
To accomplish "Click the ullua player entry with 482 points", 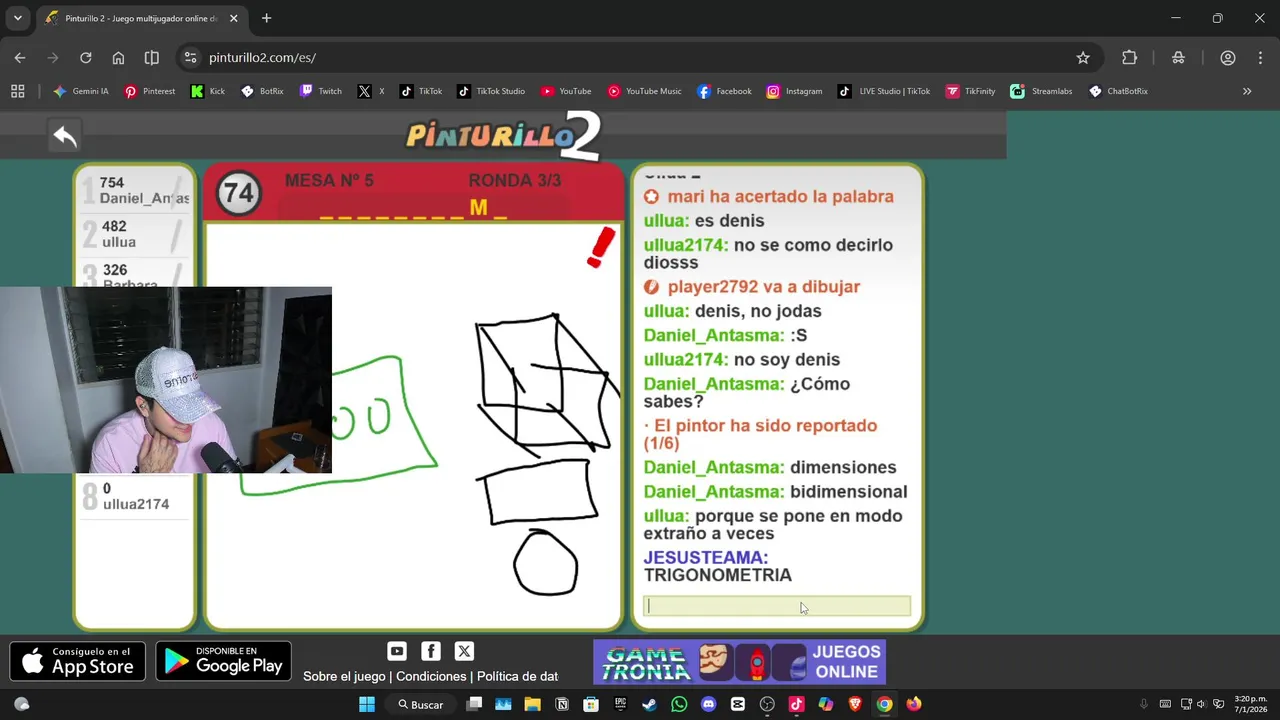I will [134, 234].
